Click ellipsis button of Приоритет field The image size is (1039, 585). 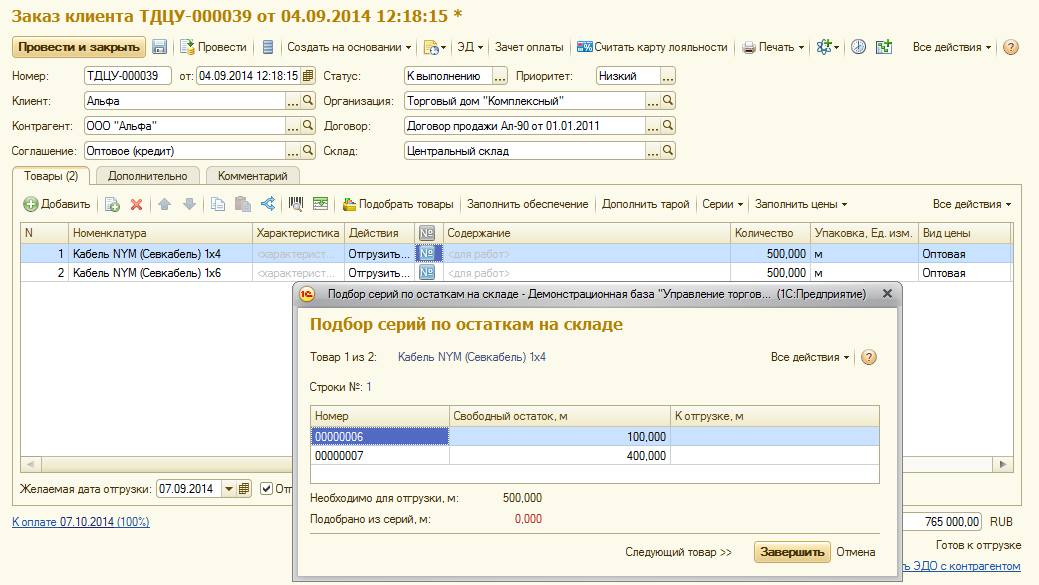[x=668, y=76]
